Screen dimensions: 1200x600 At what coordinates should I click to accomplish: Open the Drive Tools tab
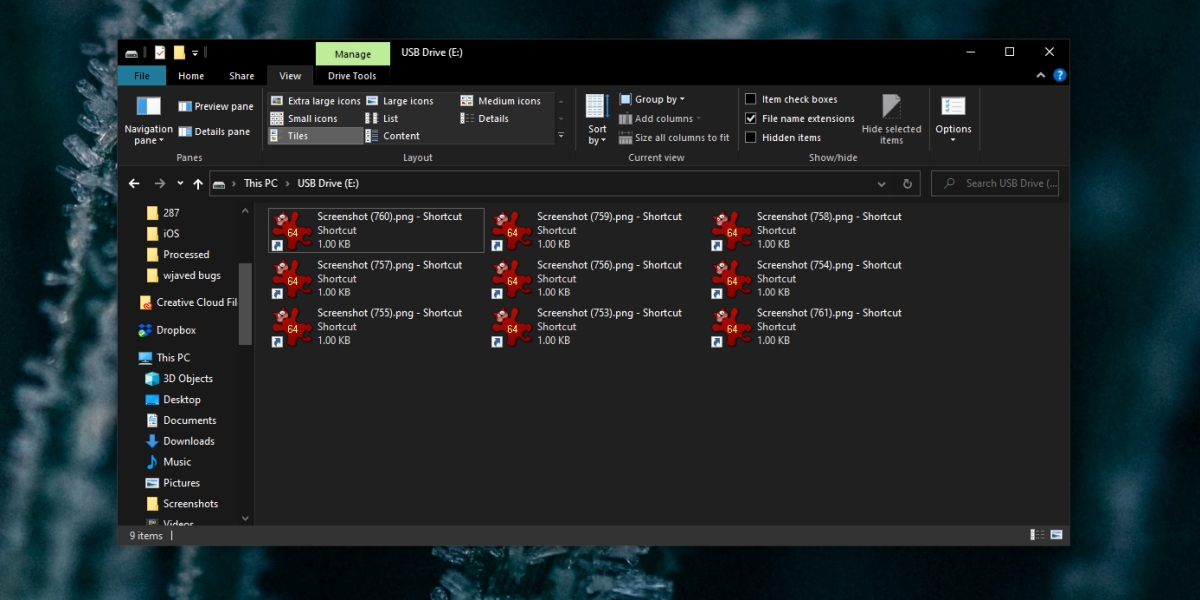coord(352,75)
